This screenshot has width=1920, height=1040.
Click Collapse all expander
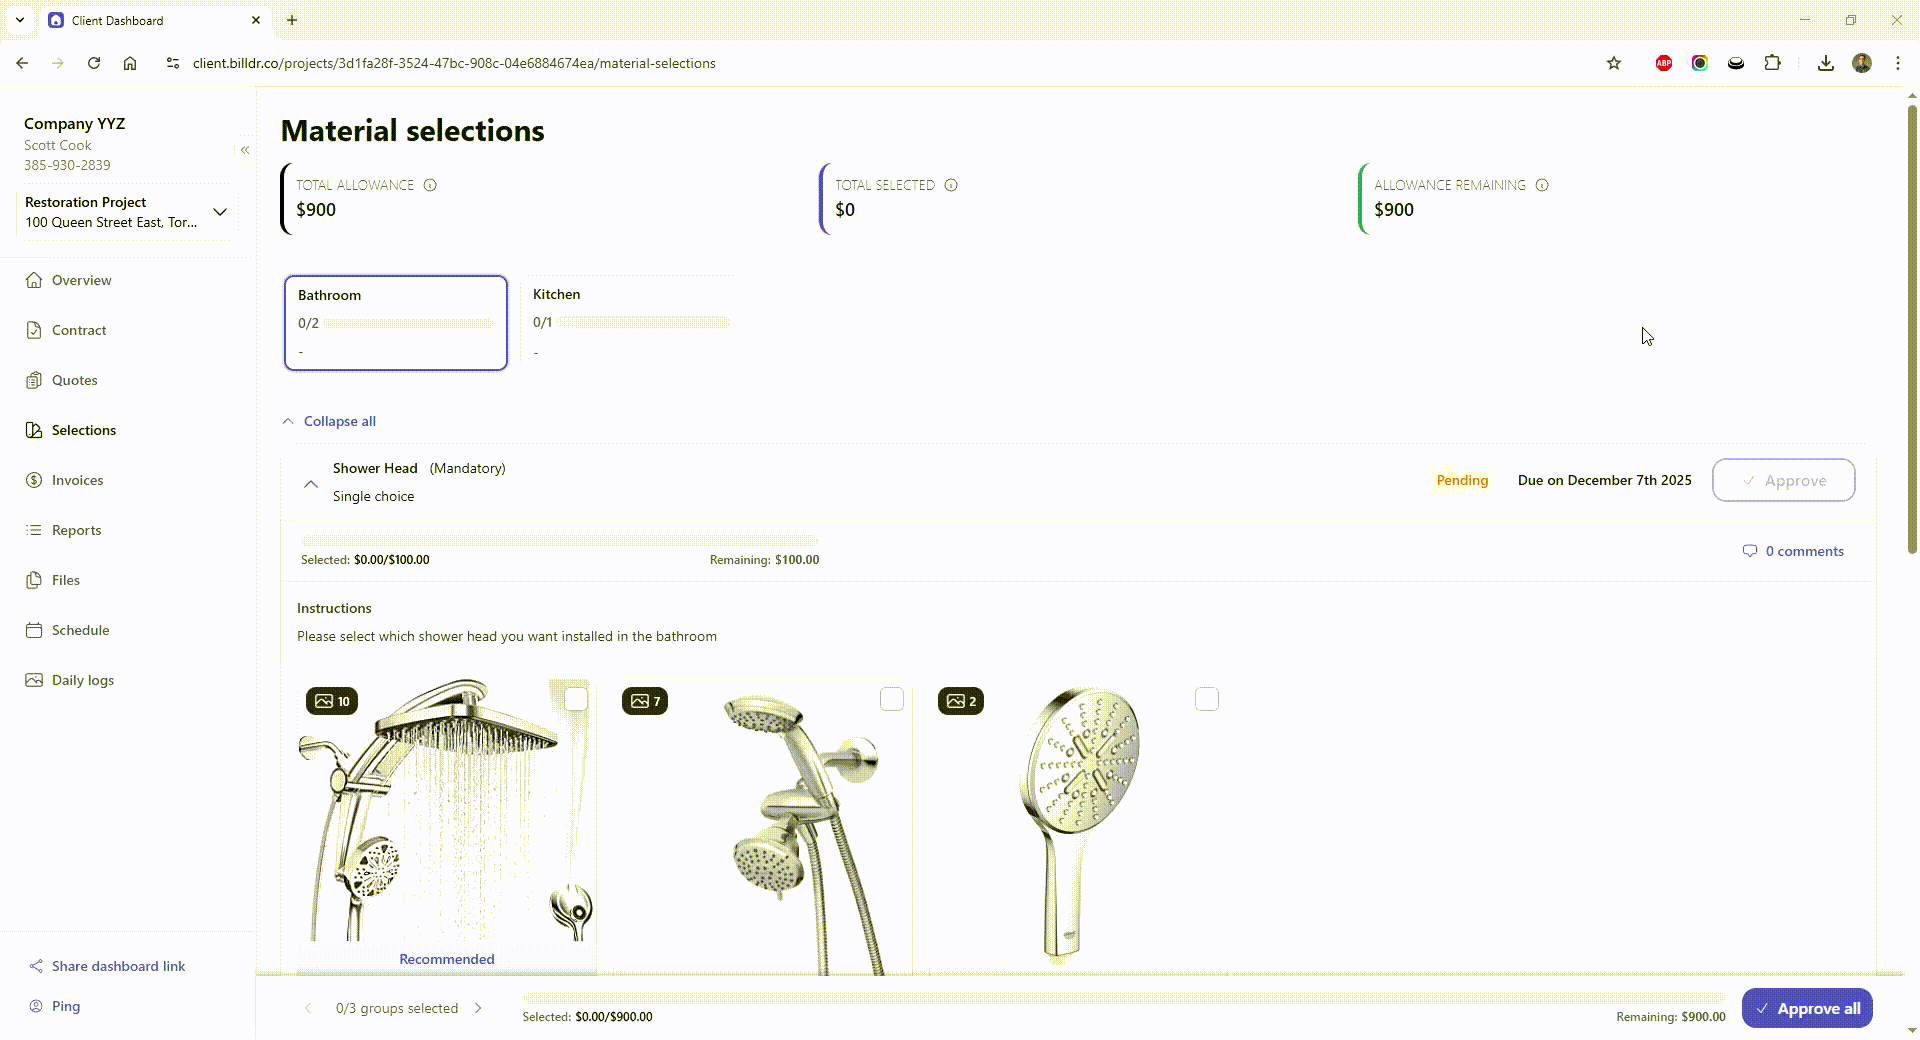330,421
